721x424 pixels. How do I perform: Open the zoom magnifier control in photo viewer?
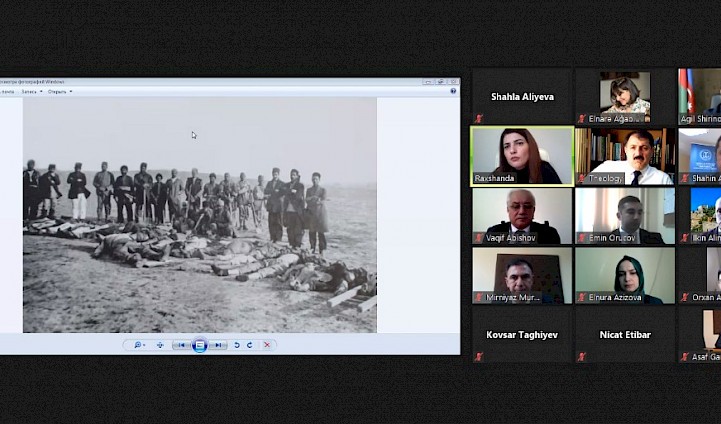pyautogui.click(x=138, y=345)
